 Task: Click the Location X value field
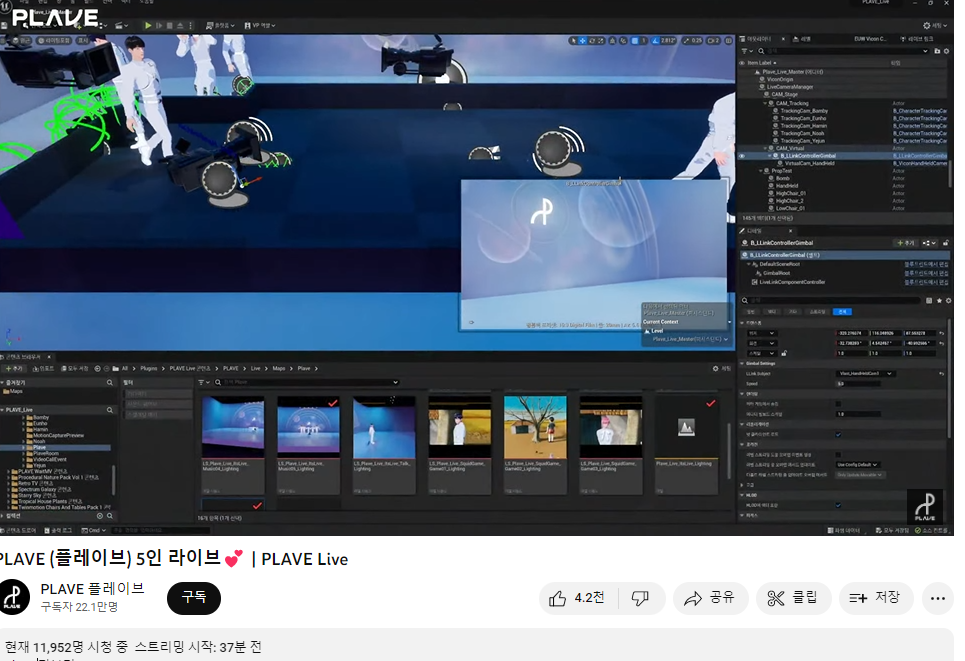pos(851,333)
